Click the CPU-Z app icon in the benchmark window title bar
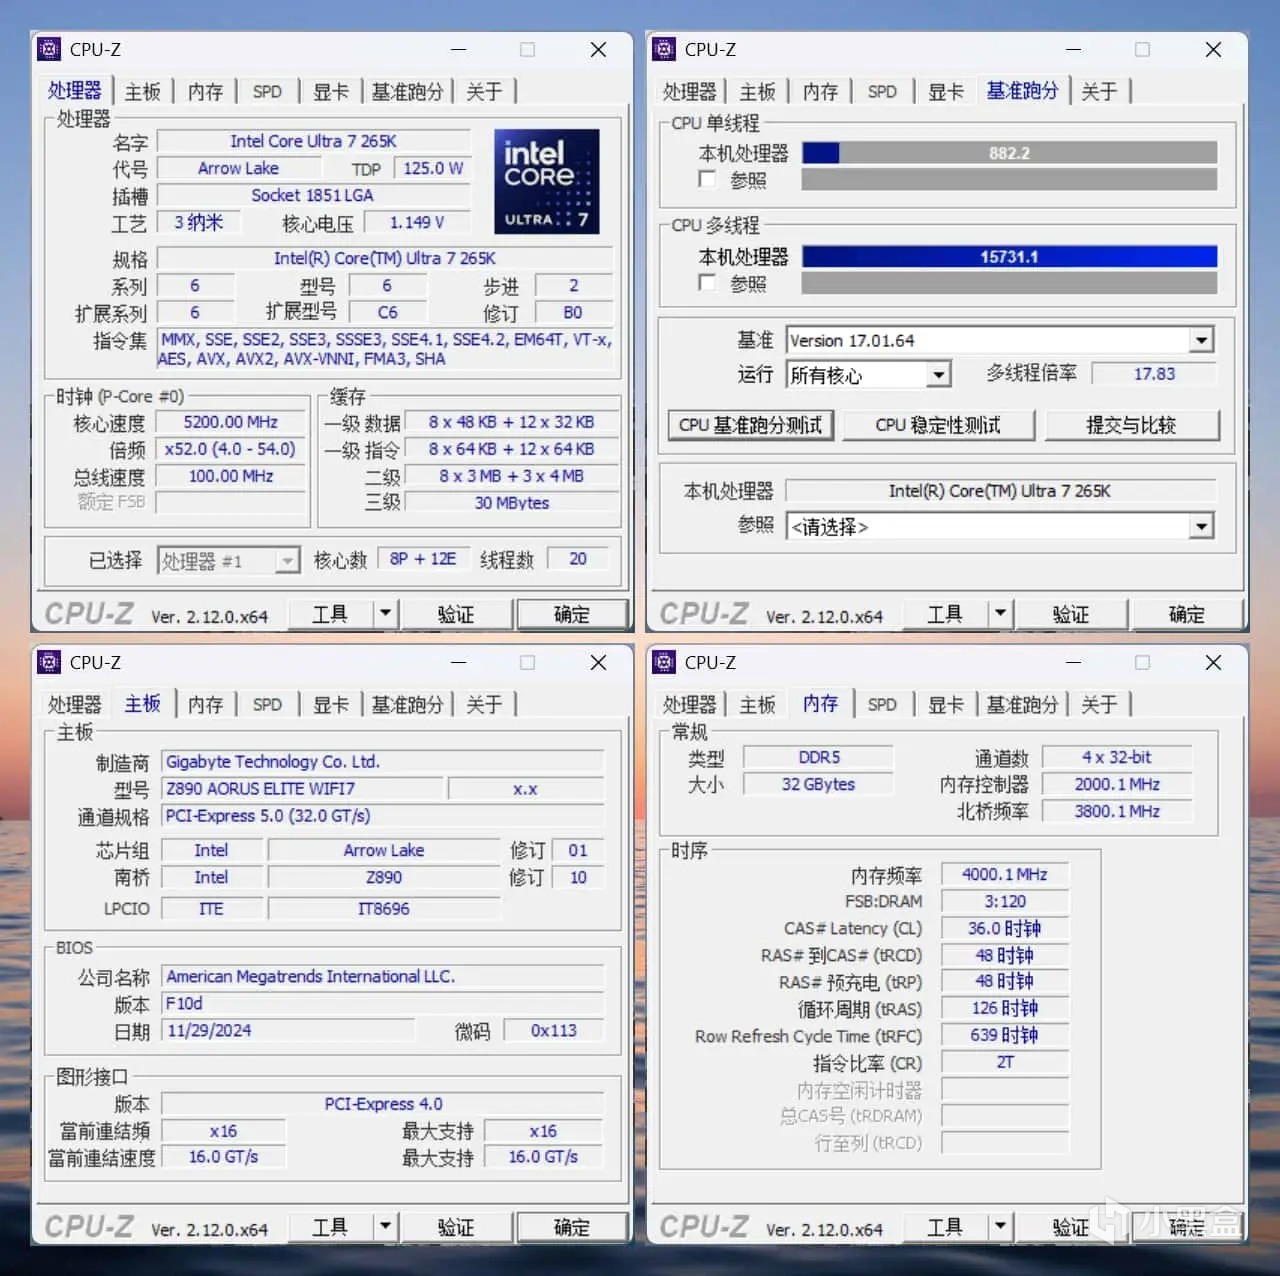Image resolution: width=1280 pixels, height=1276 pixels. point(663,49)
